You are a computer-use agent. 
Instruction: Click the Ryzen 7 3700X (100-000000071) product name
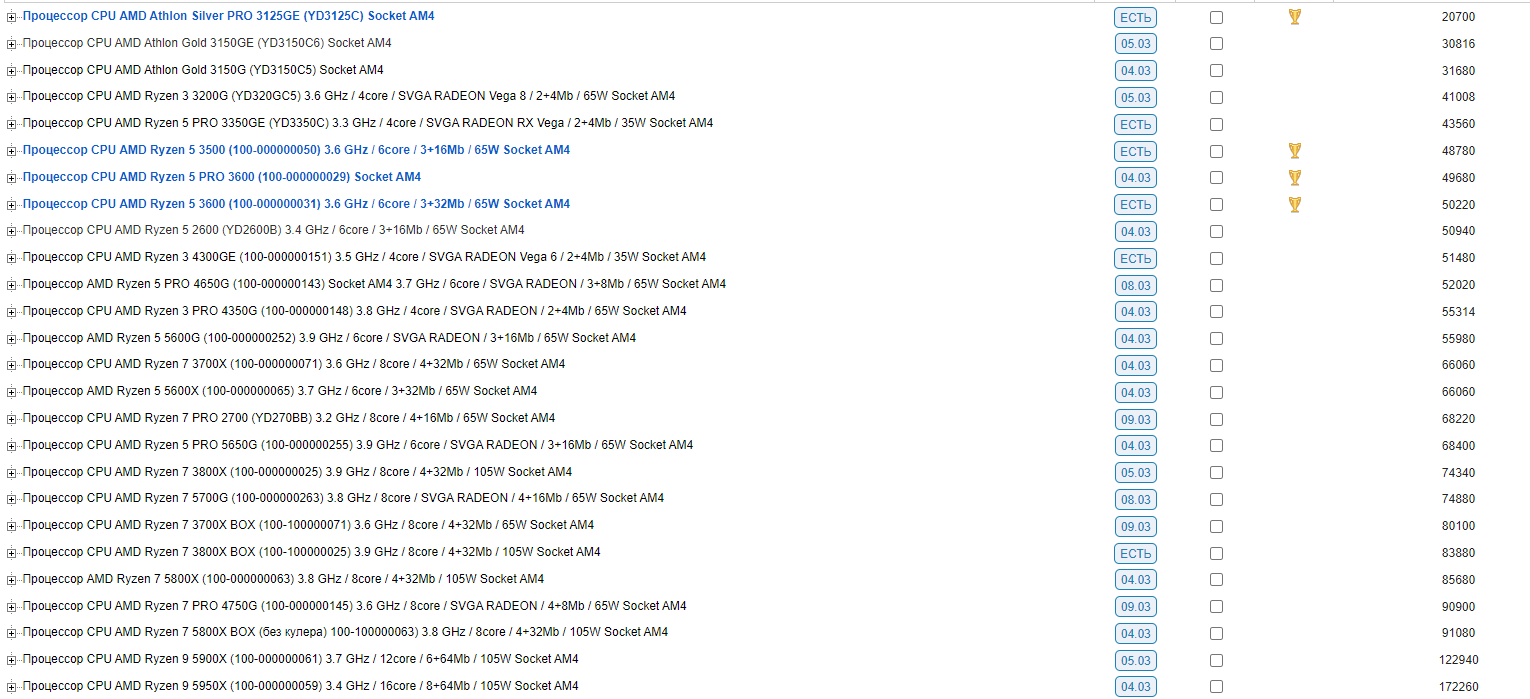coord(293,364)
